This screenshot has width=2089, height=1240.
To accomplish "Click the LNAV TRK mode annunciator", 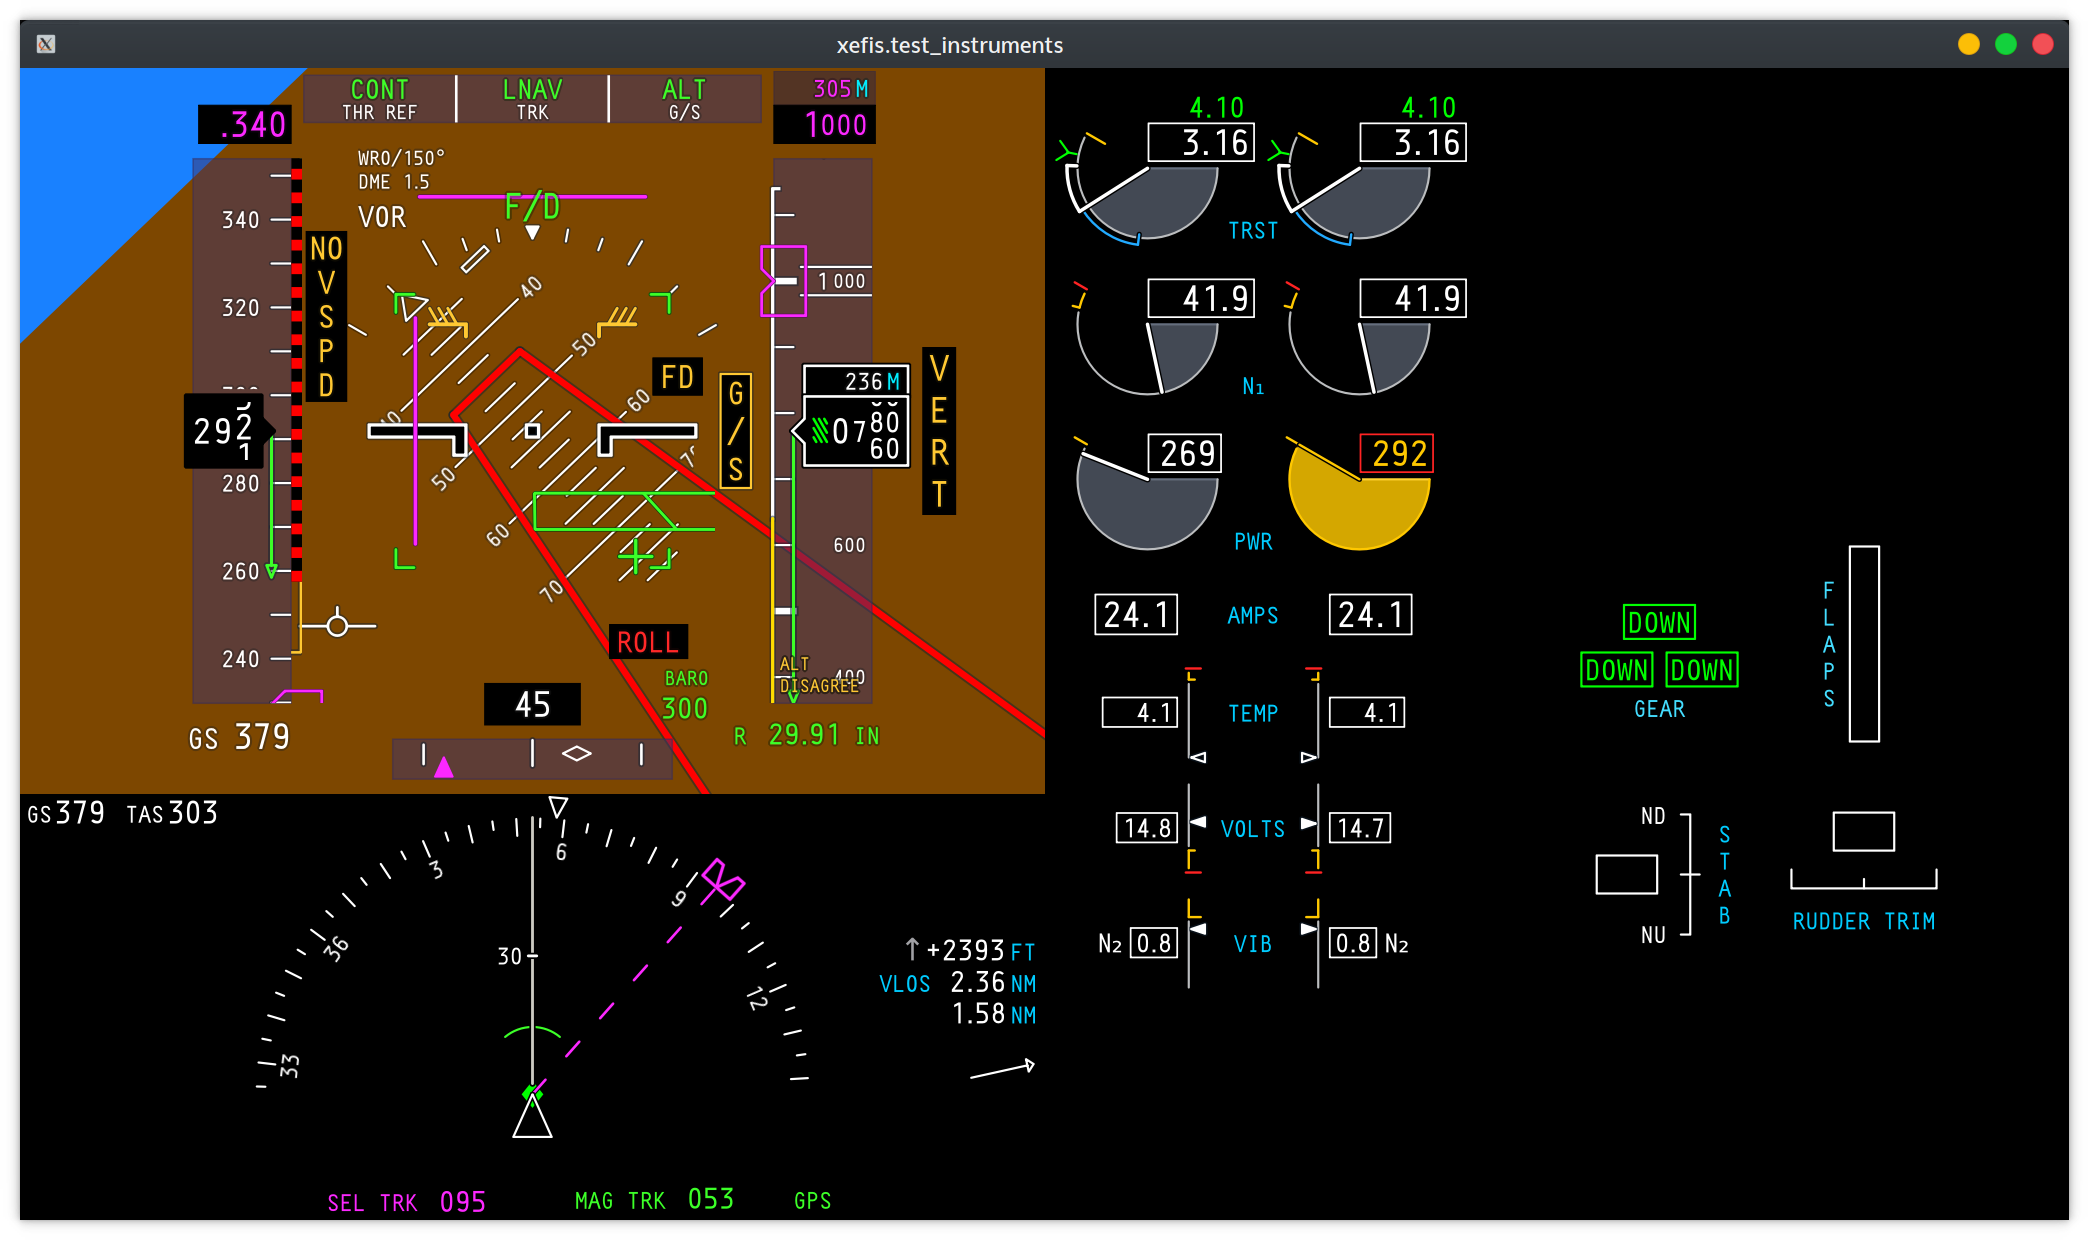I will 532,99.
